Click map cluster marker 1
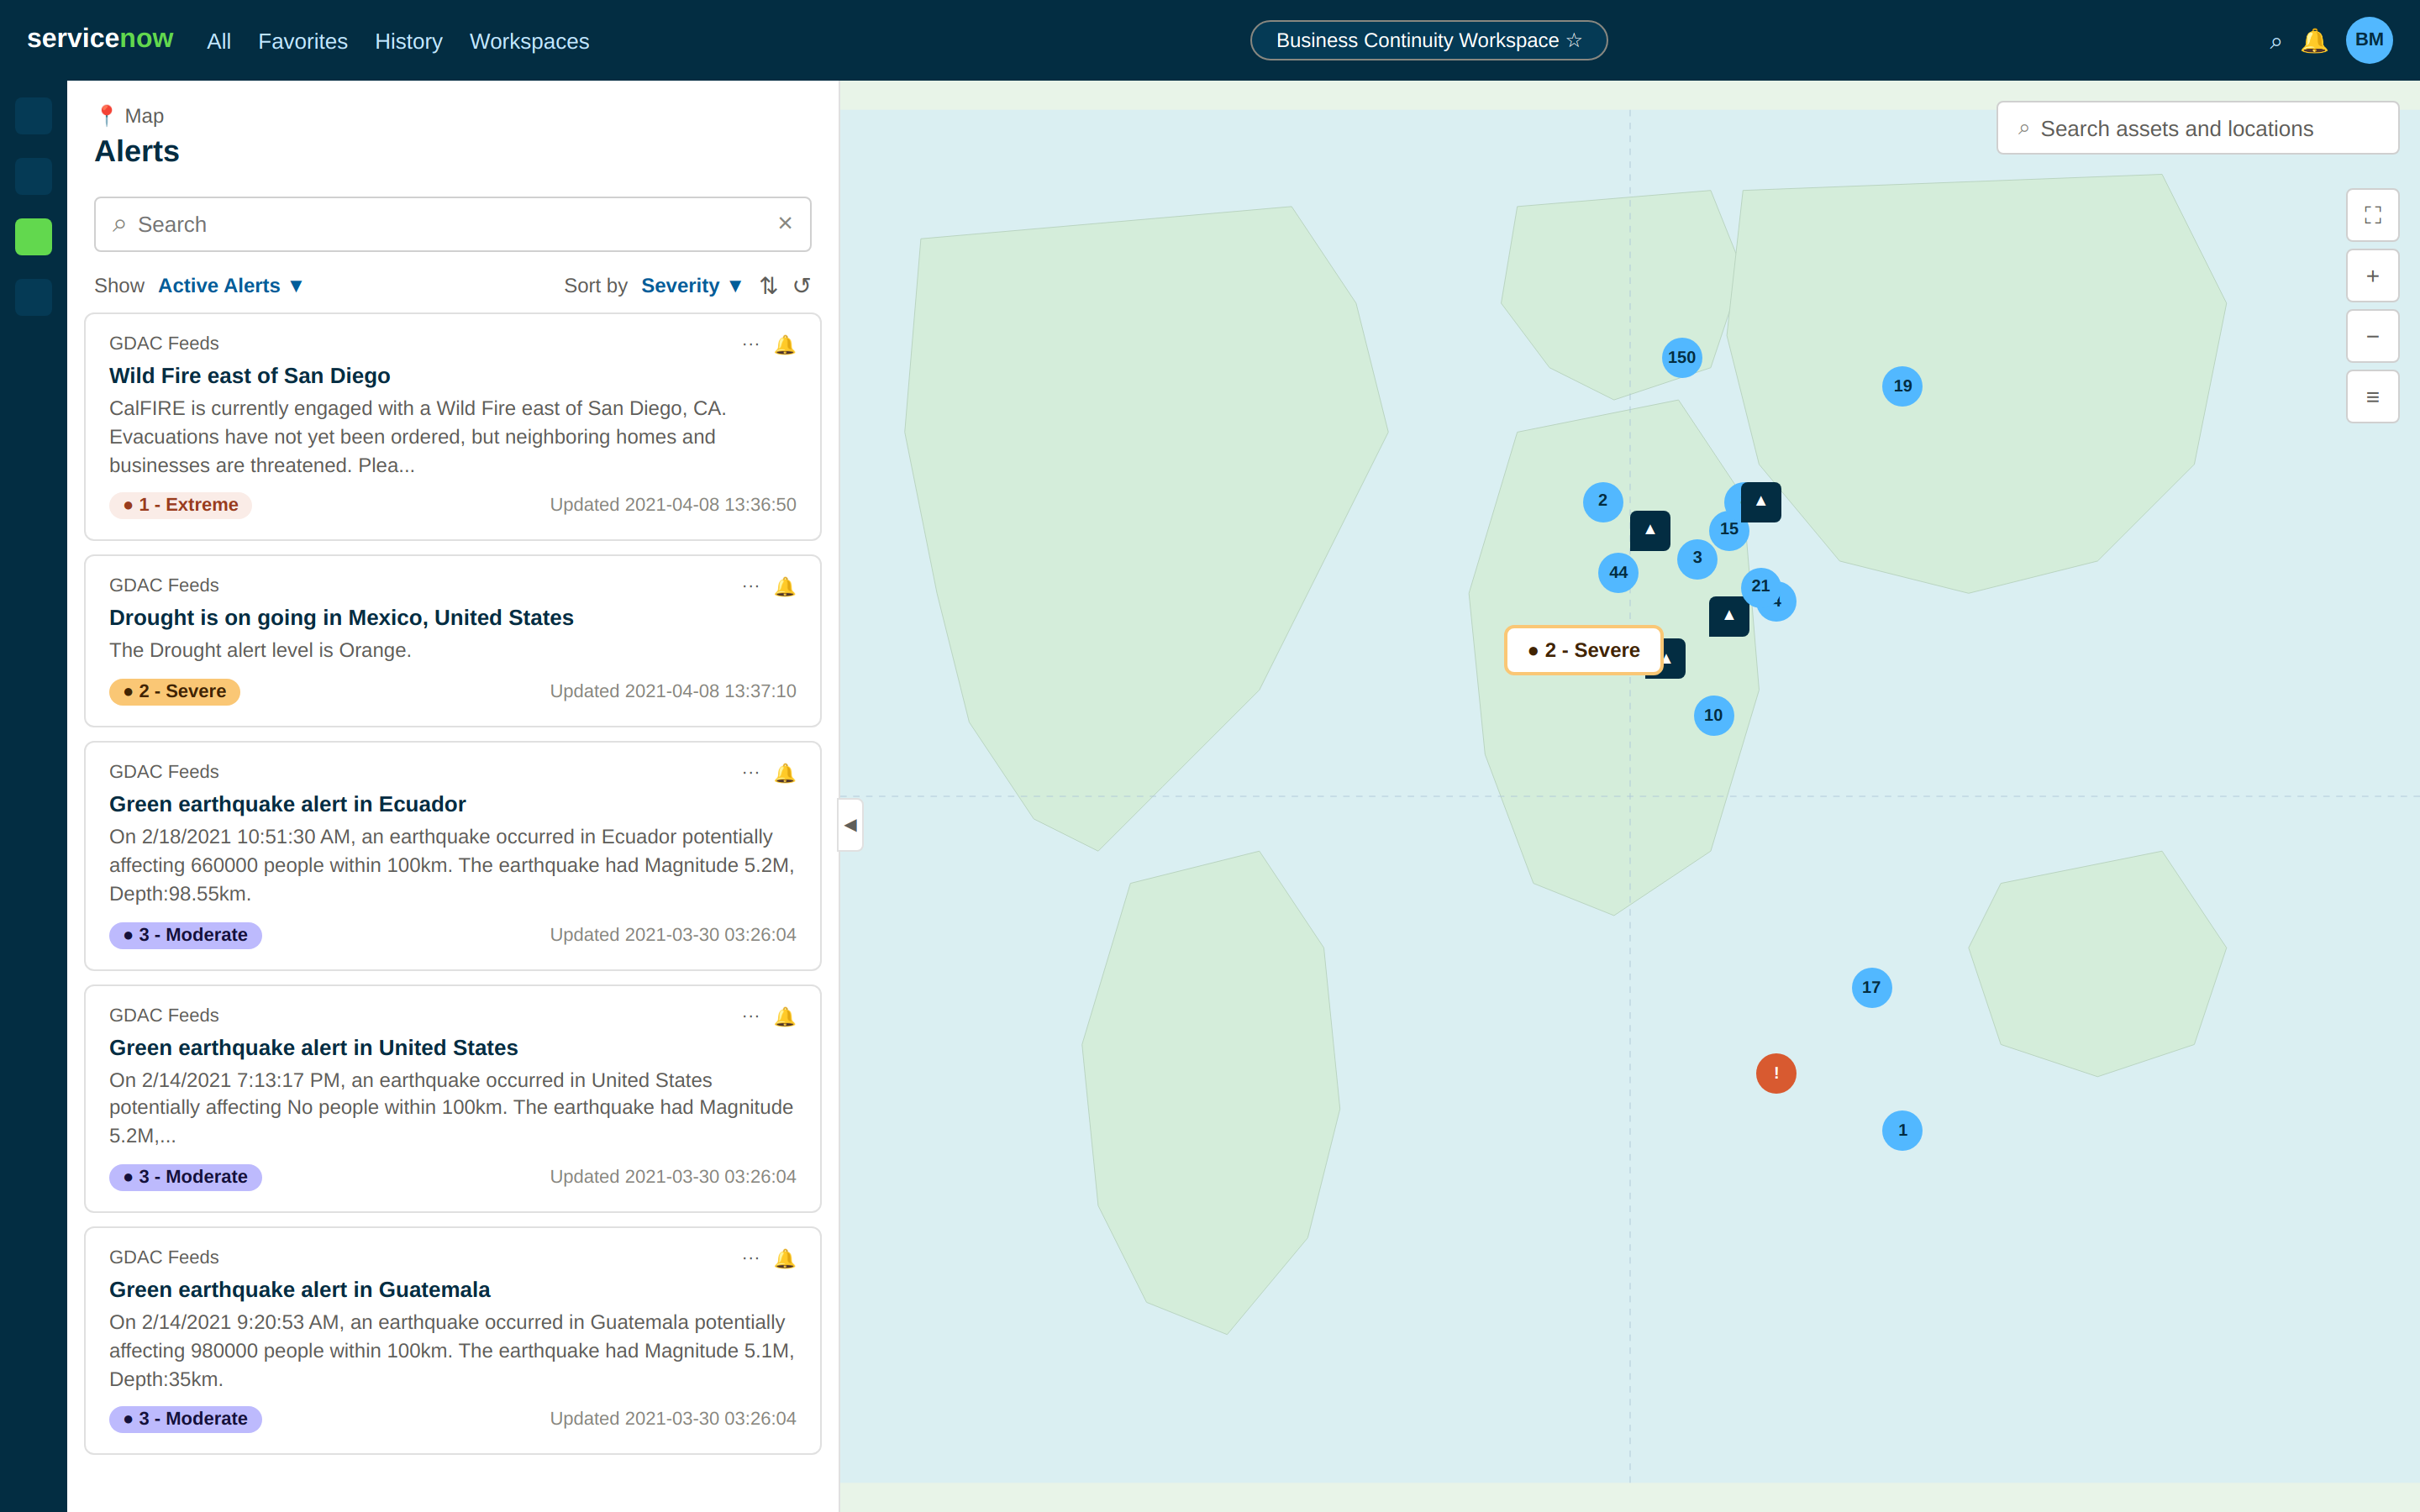The image size is (2420, 1512). coord(1902,1130)
